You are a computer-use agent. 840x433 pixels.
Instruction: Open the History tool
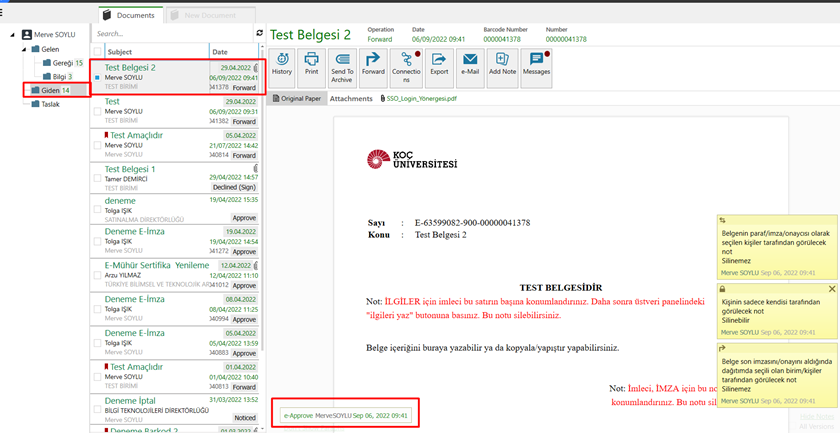click(281, 65)
